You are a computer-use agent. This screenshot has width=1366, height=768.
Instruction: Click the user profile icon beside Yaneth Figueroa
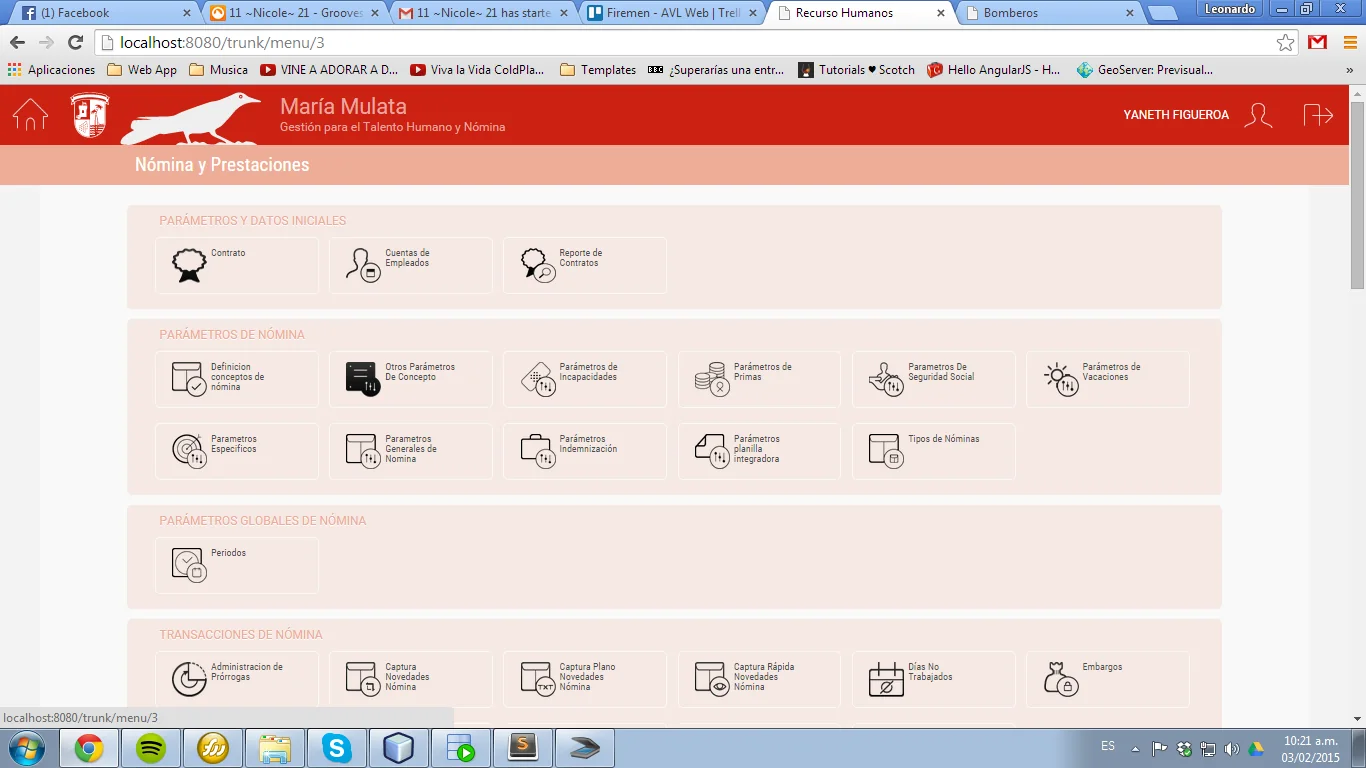click(x=1258, y=115)
